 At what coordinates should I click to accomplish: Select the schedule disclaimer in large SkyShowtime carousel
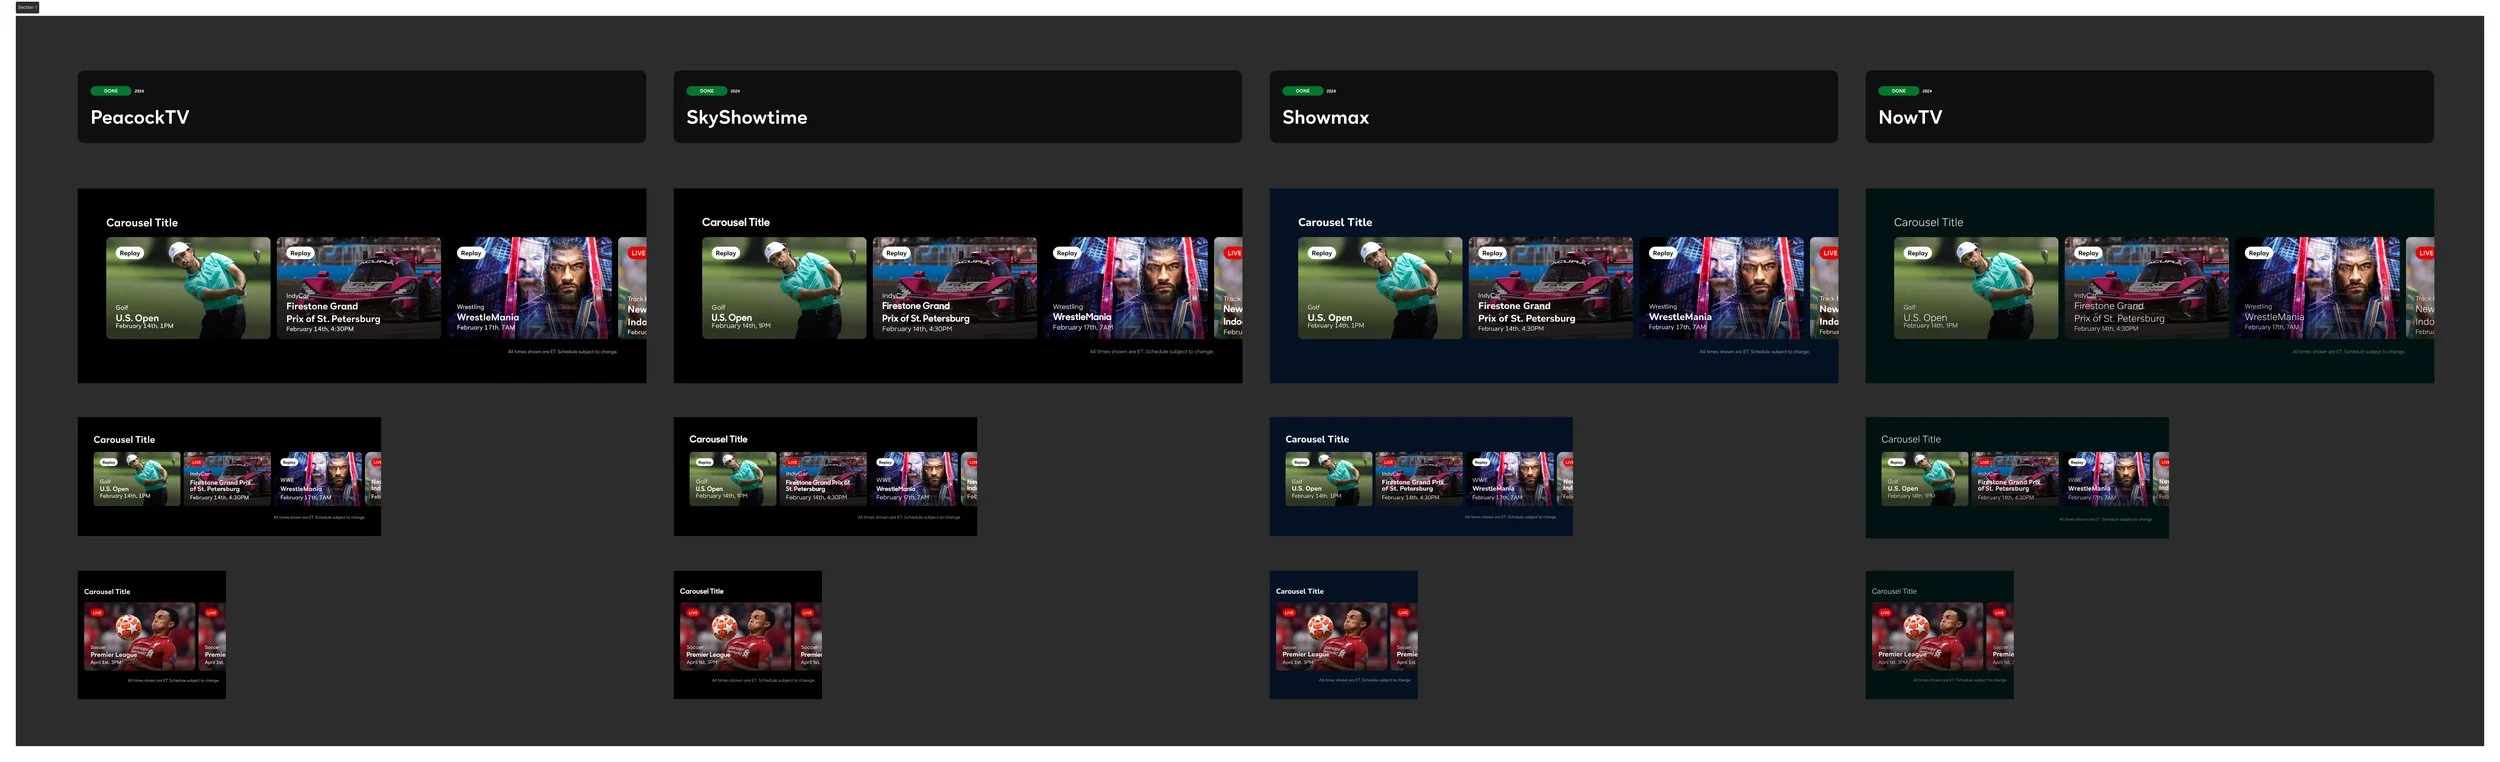point(1151,352)
